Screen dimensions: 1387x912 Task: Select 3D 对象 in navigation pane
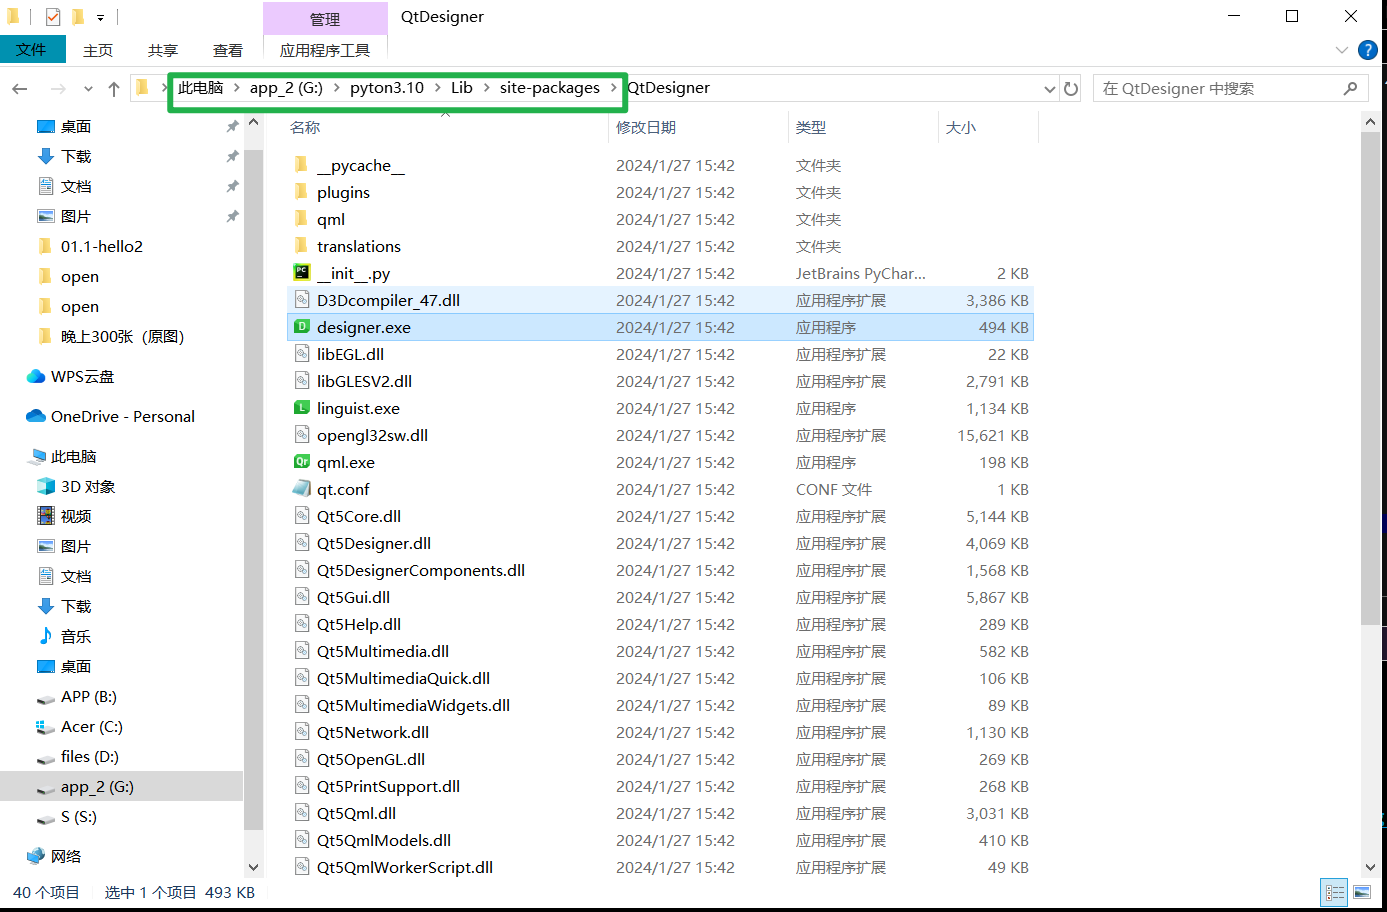[88, 486]
